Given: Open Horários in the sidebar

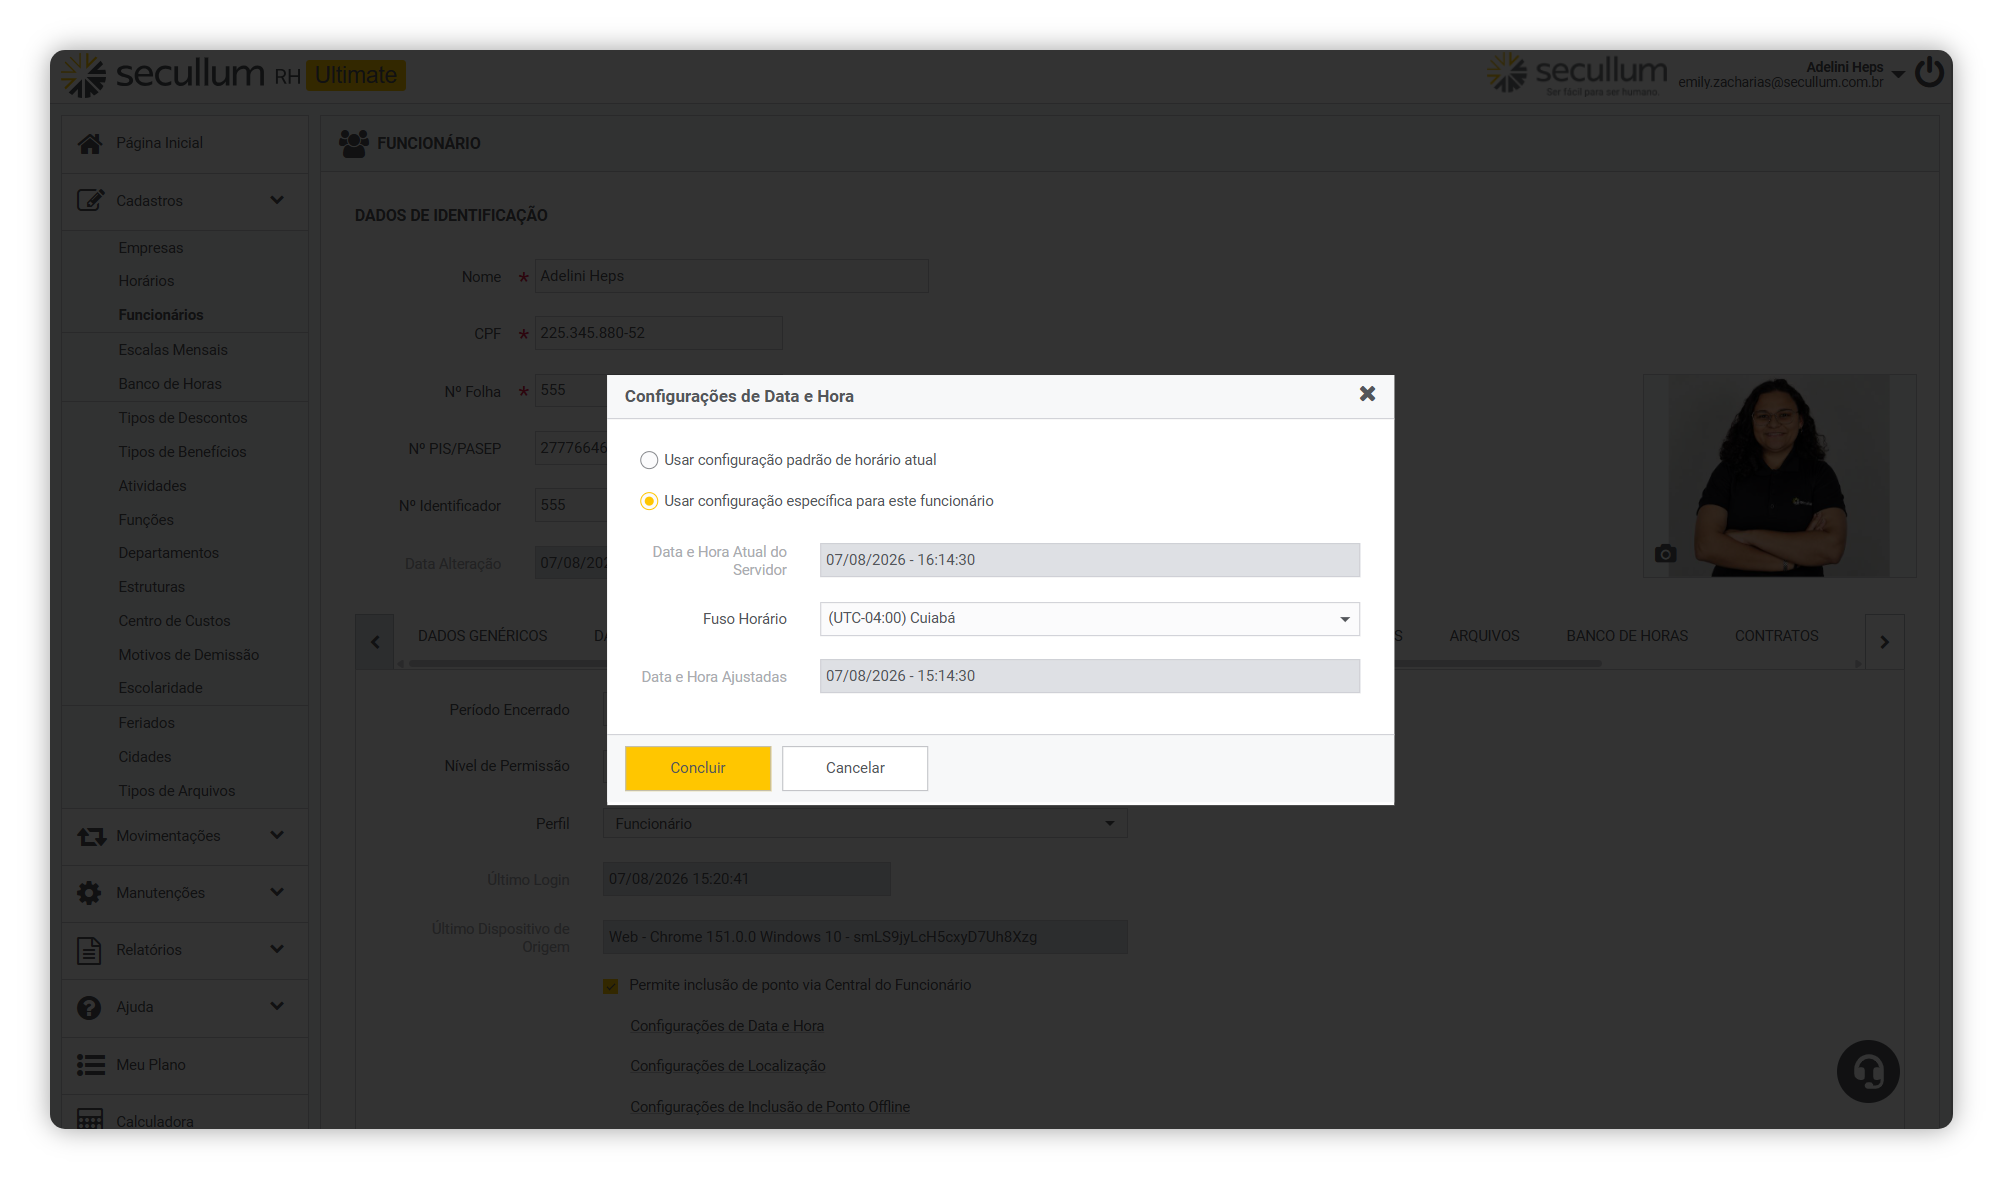Looking at the screenshot, I should (x=146, y=281).
